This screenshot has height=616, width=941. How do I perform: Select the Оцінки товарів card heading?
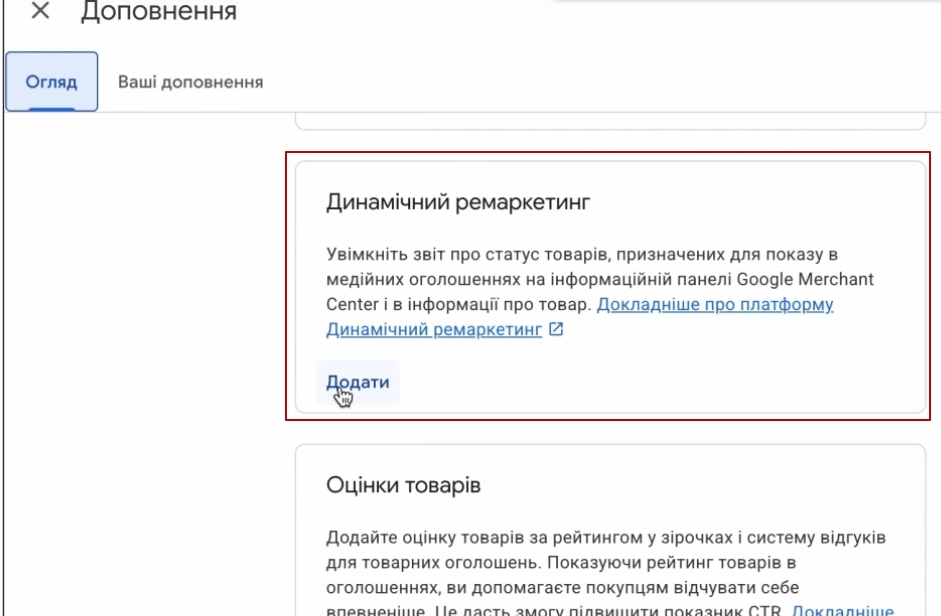point(404,487)
